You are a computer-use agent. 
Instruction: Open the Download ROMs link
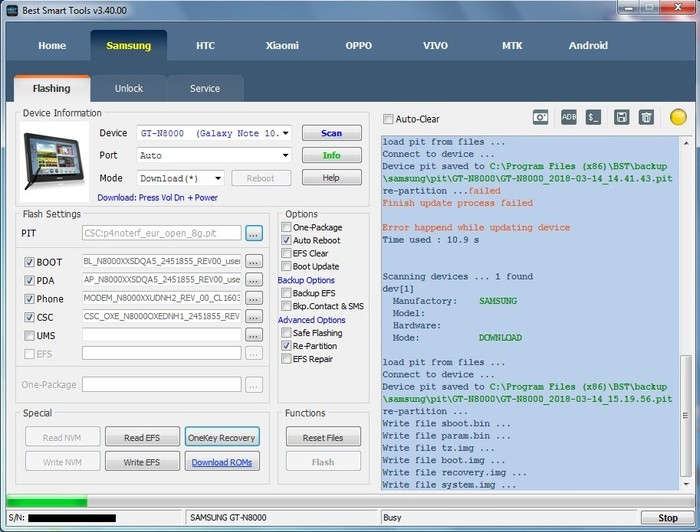point(222,462)
